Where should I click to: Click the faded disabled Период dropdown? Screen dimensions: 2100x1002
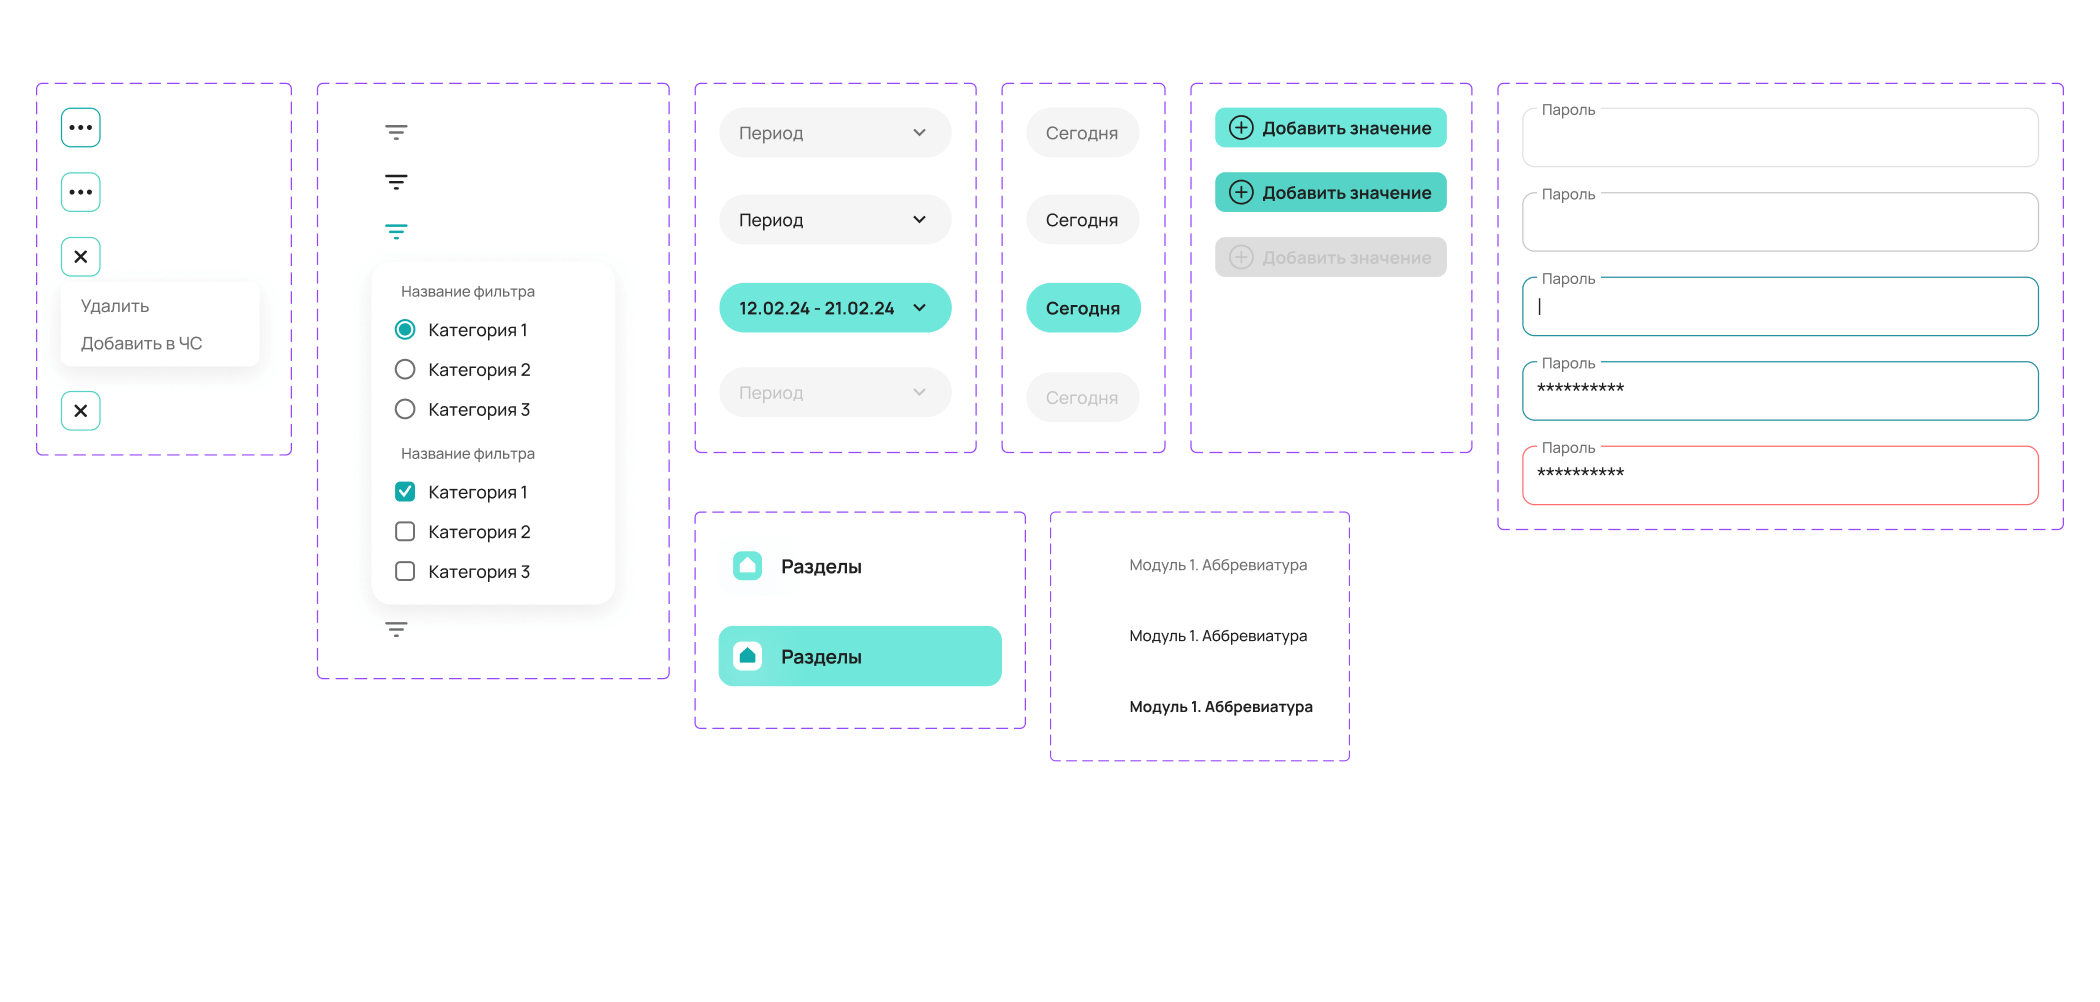(x=835, y=393)
